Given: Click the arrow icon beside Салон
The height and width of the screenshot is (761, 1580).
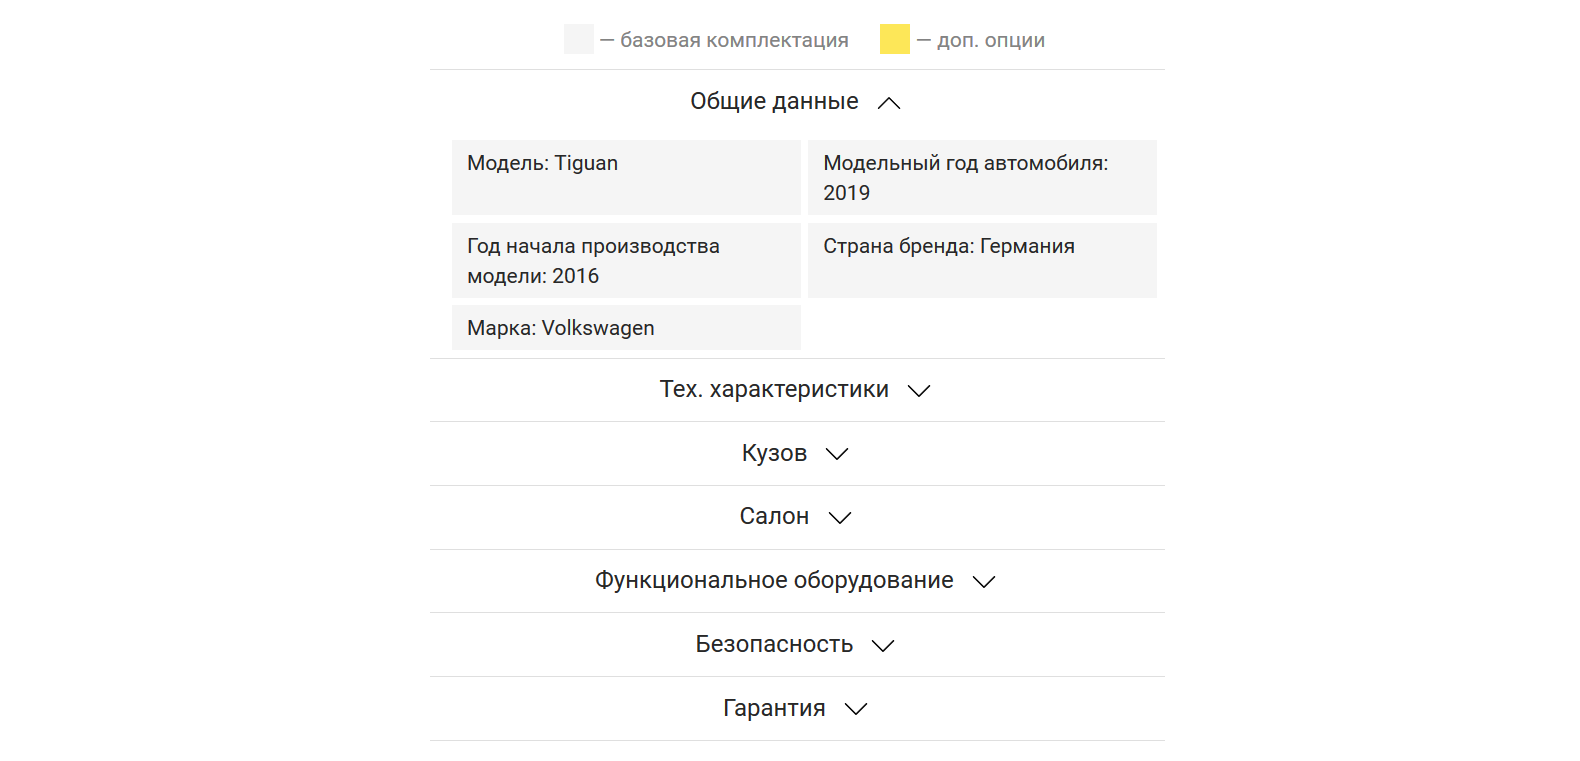Looking at the screenshot, I should (x=840, y=518).
